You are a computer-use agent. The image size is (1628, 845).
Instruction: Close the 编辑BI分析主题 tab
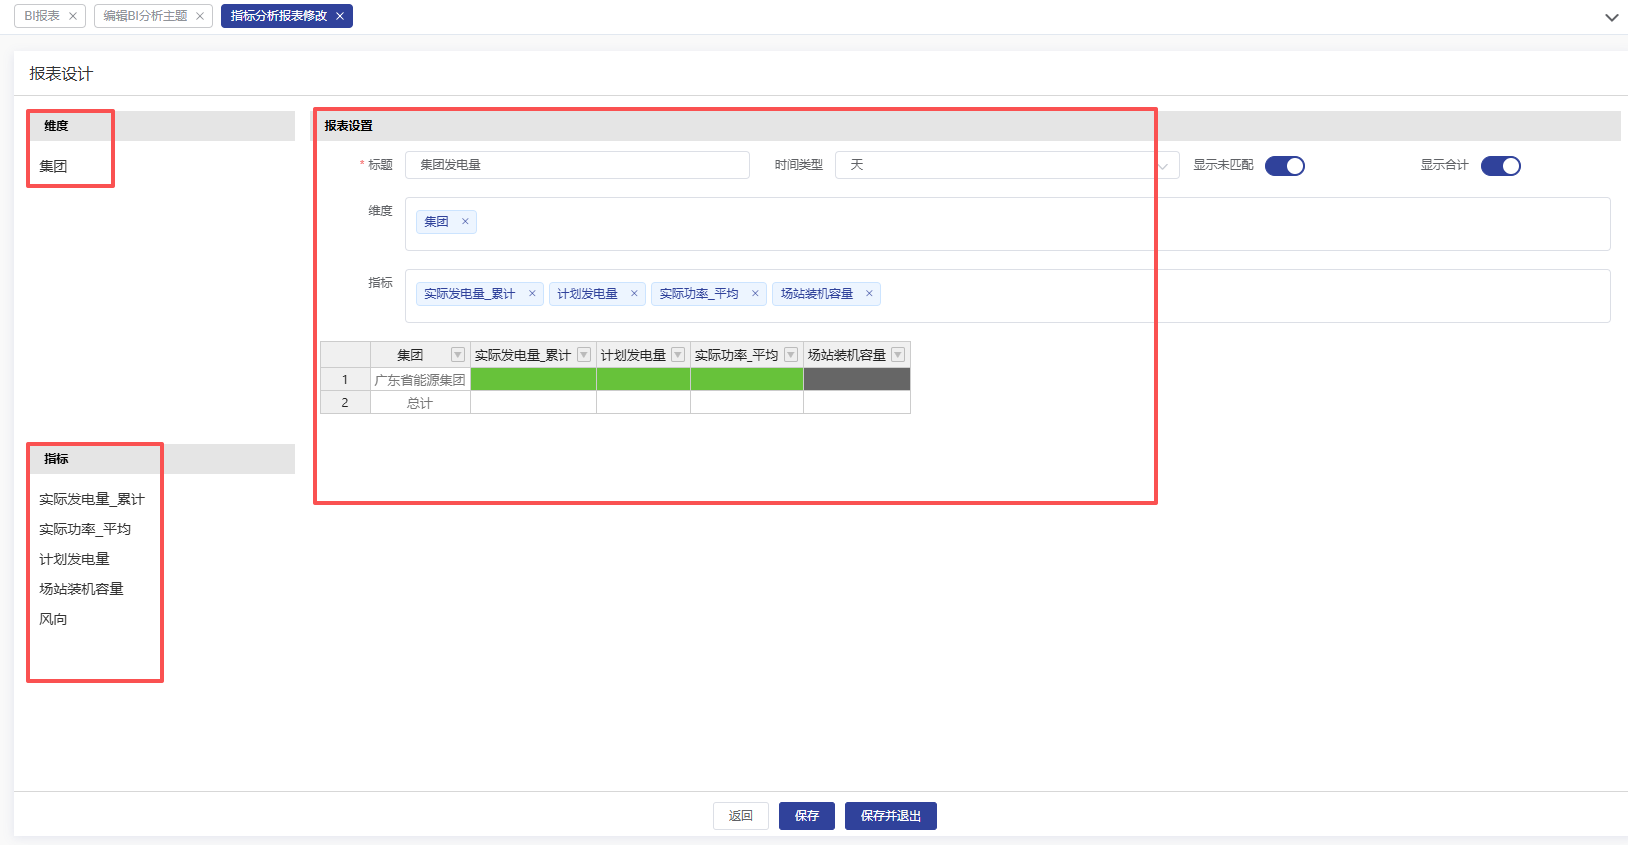click(x=200, y=16)
